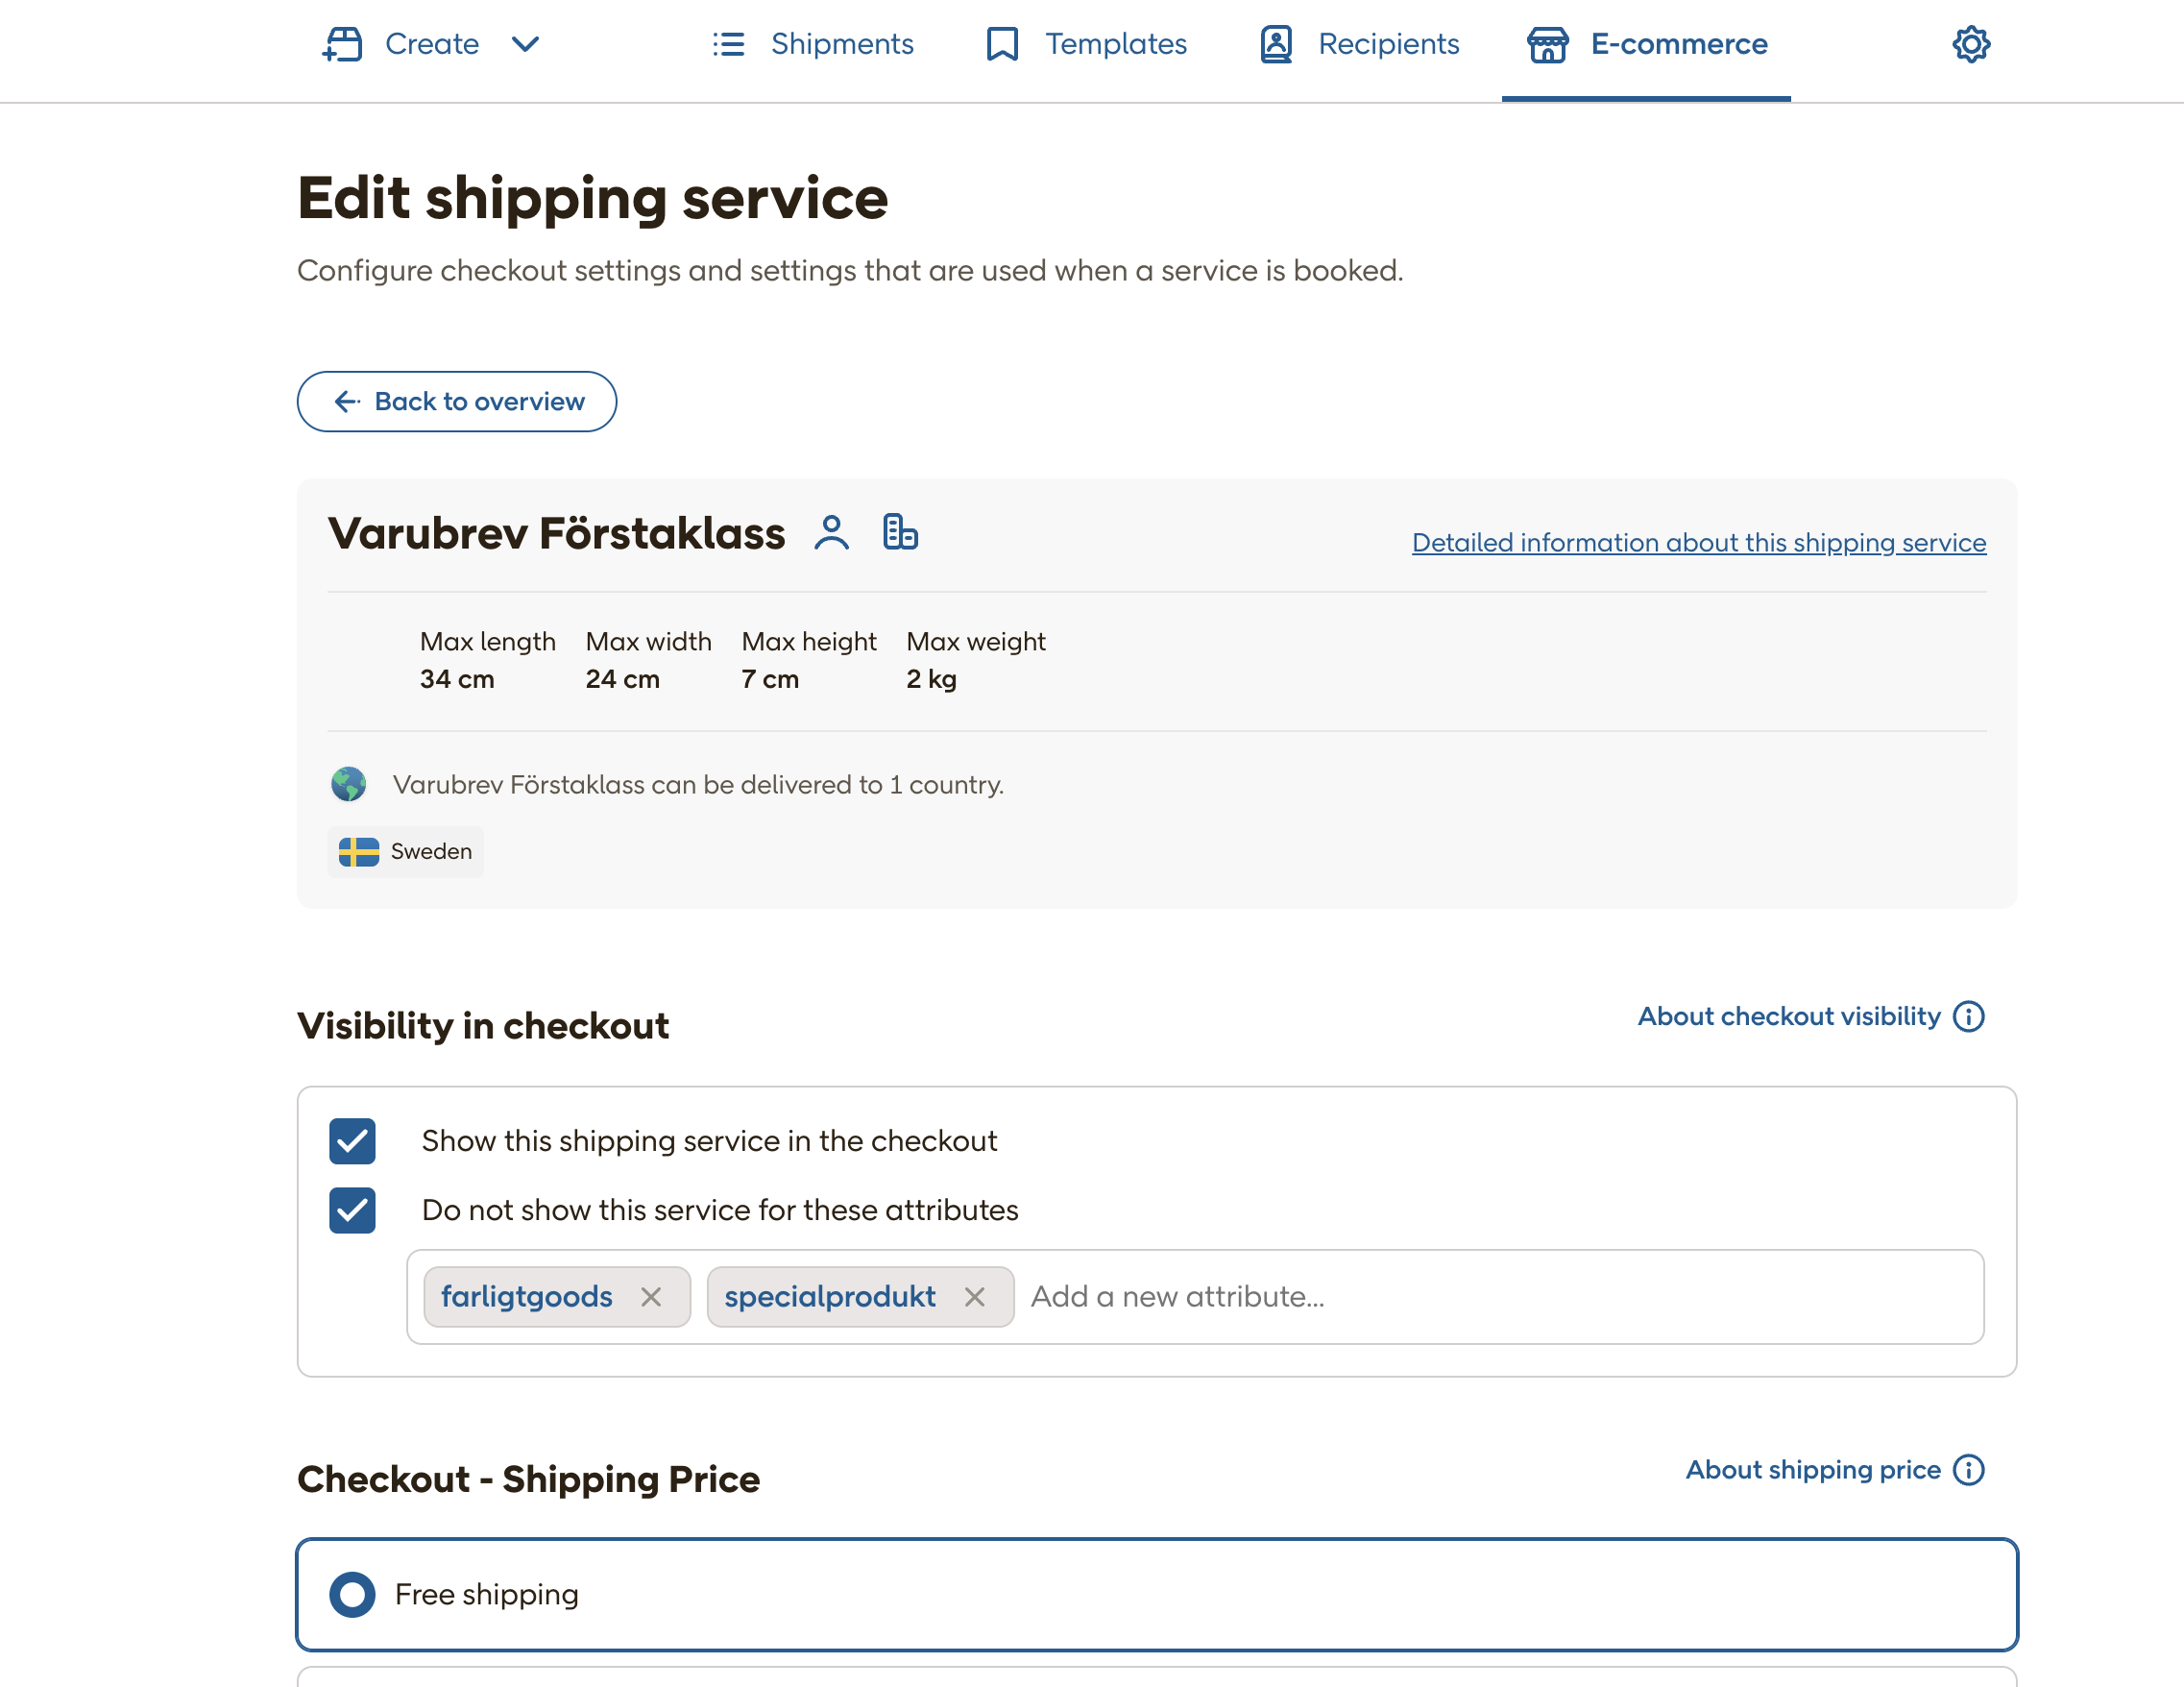Select the Free shipping radio option
This screenshot has height=1687, width=2184.
click(352, 1593)
